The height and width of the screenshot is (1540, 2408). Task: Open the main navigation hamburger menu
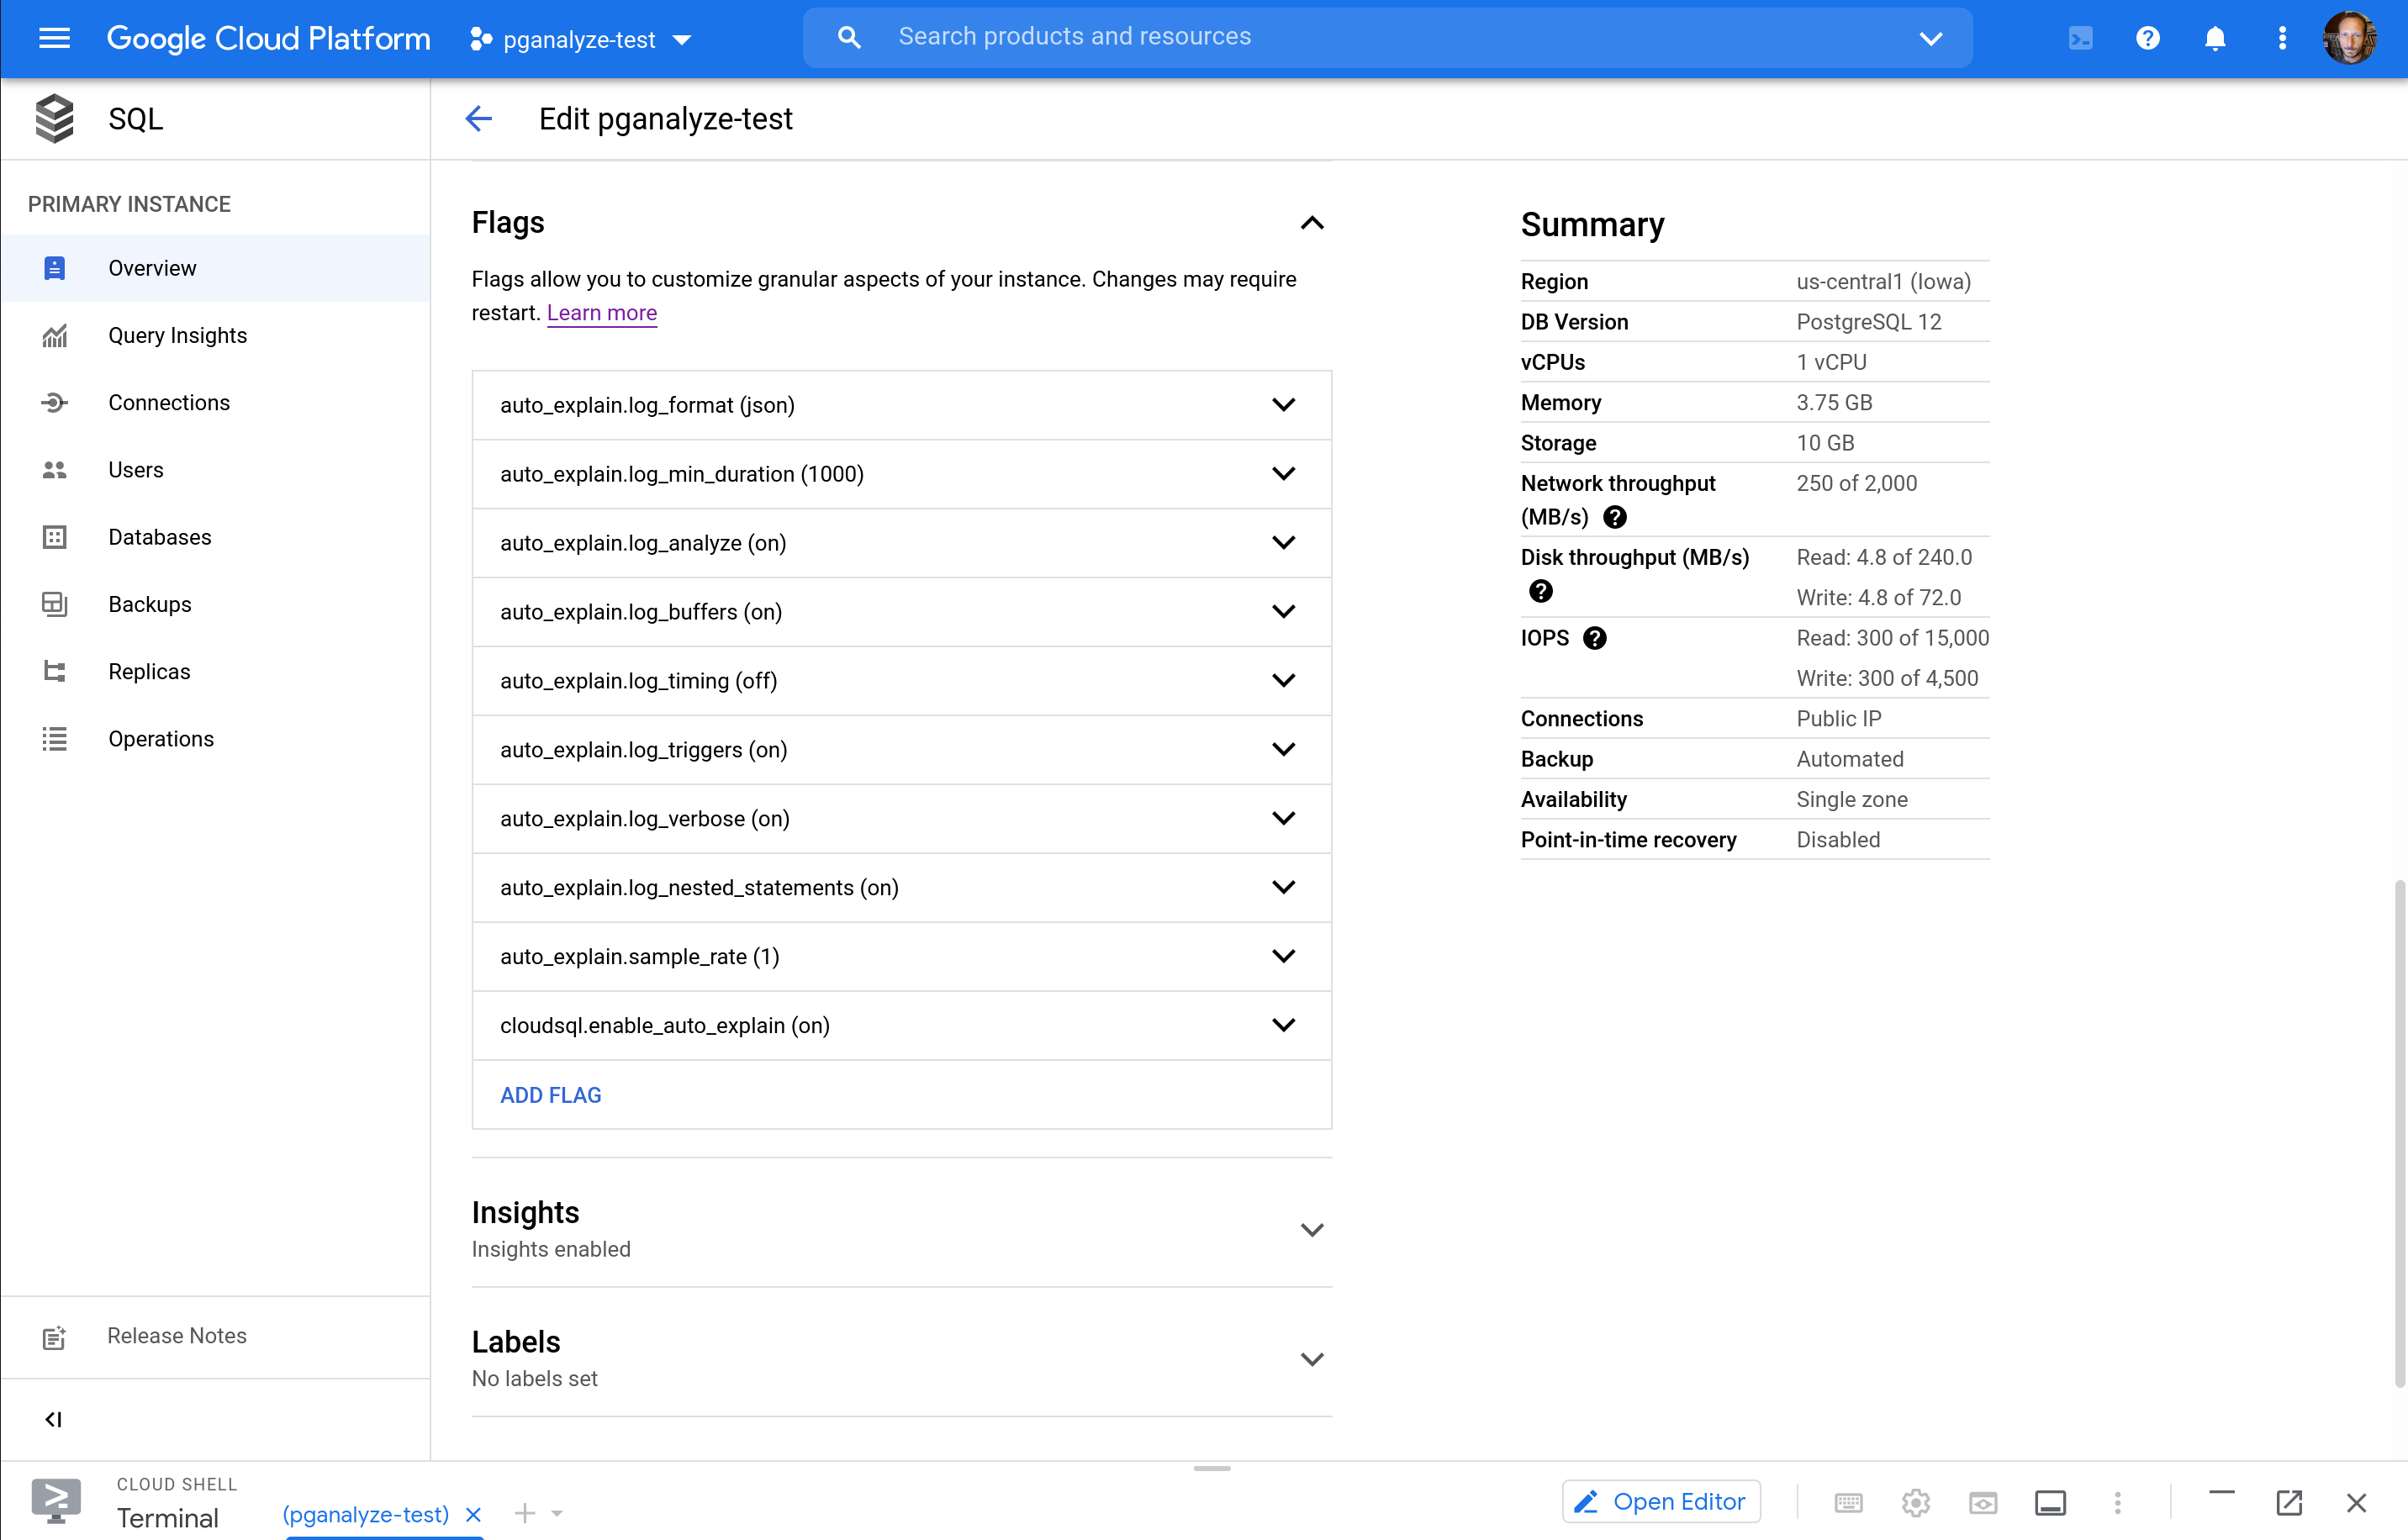coord(54,39)
